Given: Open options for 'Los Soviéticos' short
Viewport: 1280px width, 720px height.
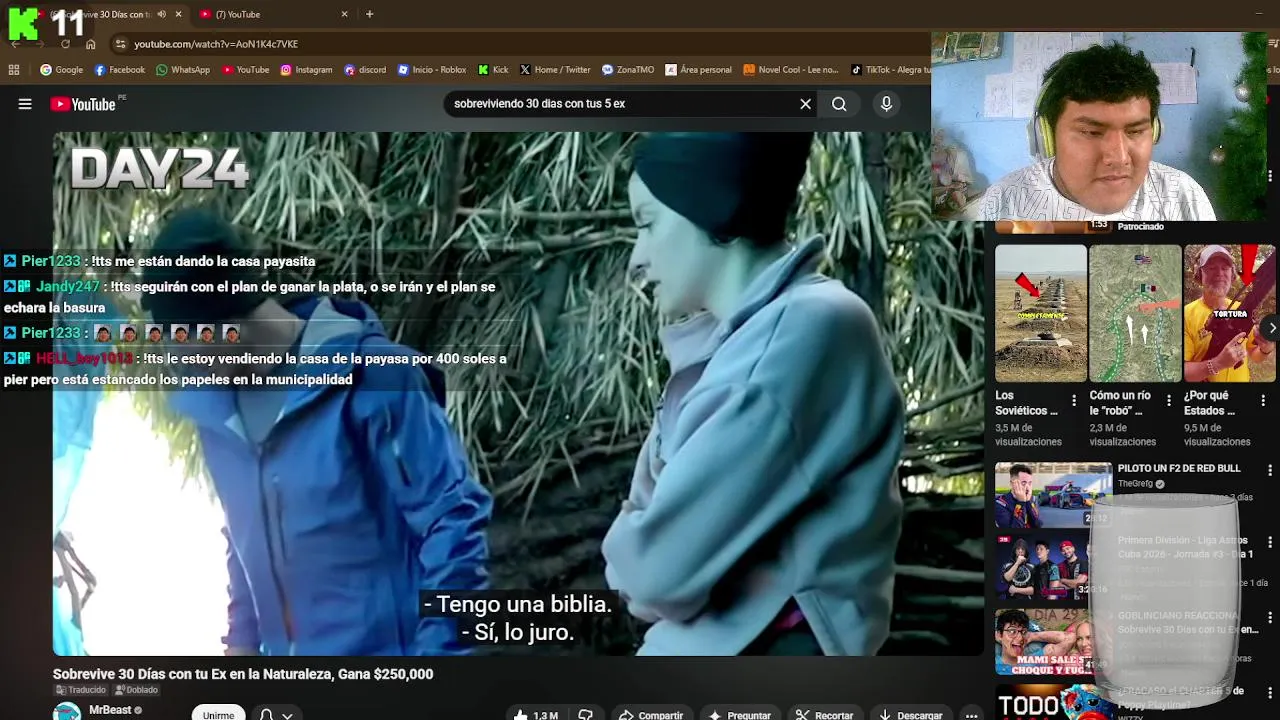Looking at the screenshot, I should click(1074, 400).
